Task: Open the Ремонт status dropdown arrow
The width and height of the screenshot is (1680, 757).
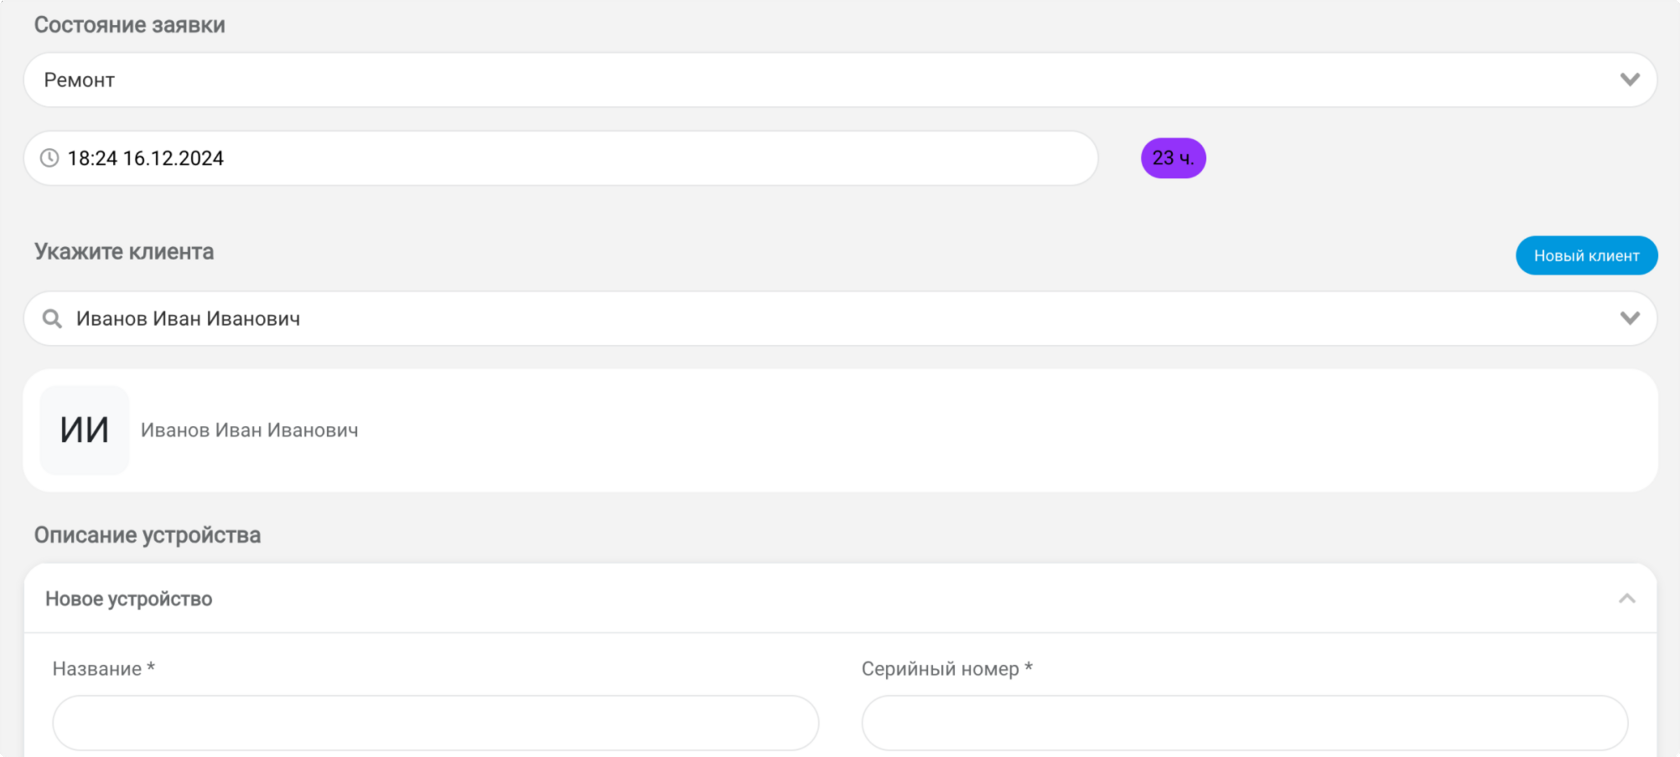Action: click(x=1629, y=80)
